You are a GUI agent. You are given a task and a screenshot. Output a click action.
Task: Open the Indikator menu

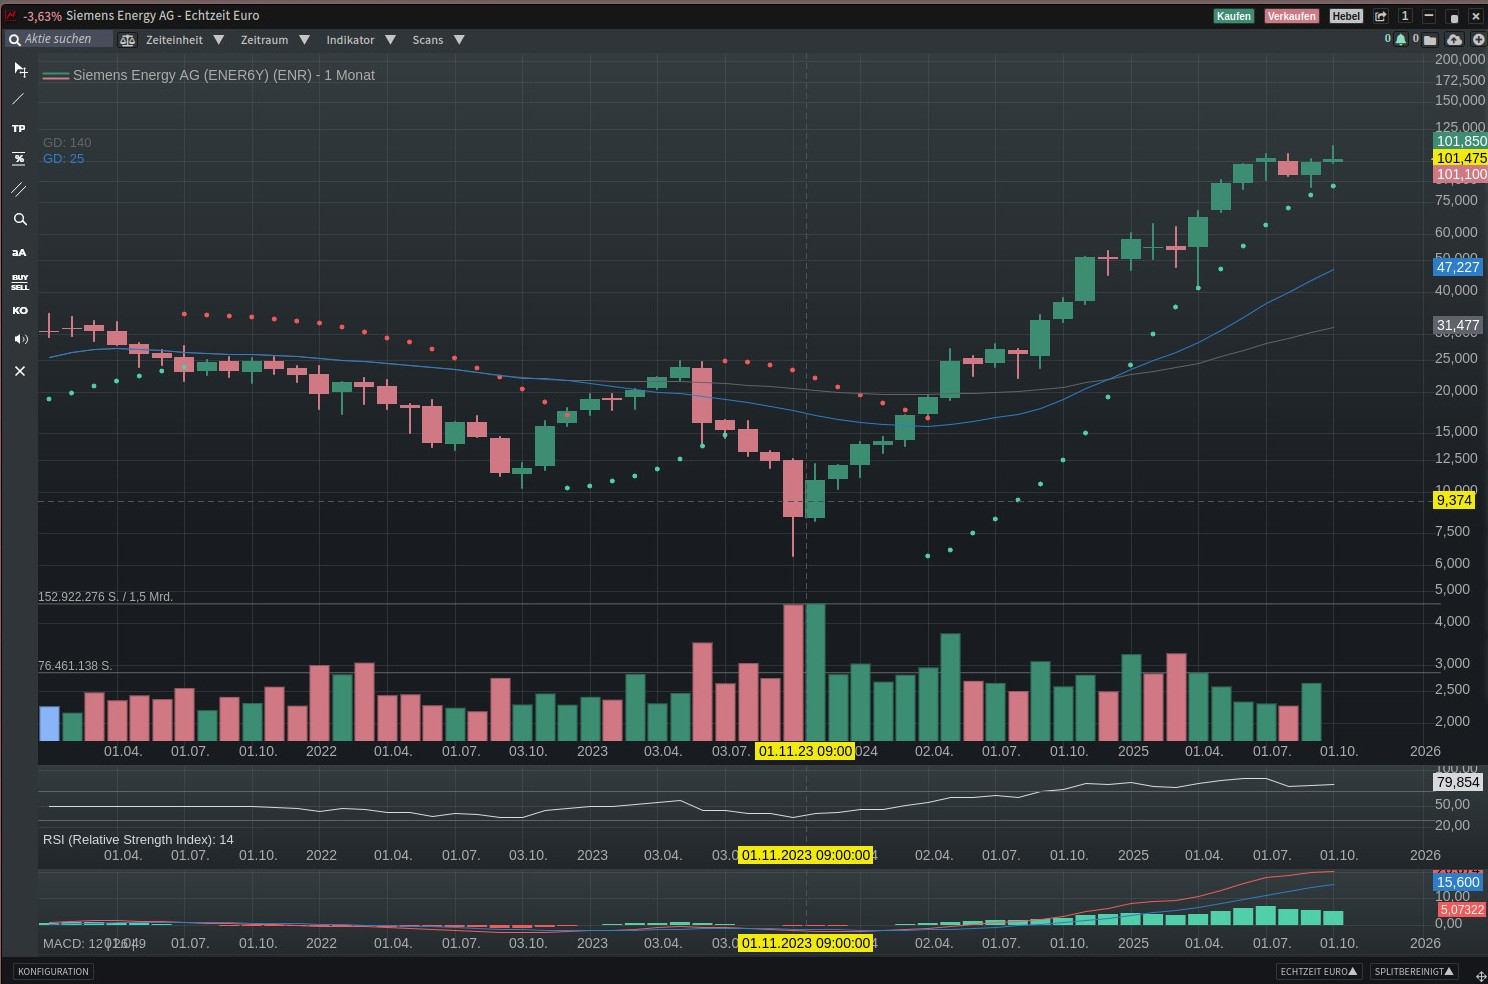[x=360, y=40]
